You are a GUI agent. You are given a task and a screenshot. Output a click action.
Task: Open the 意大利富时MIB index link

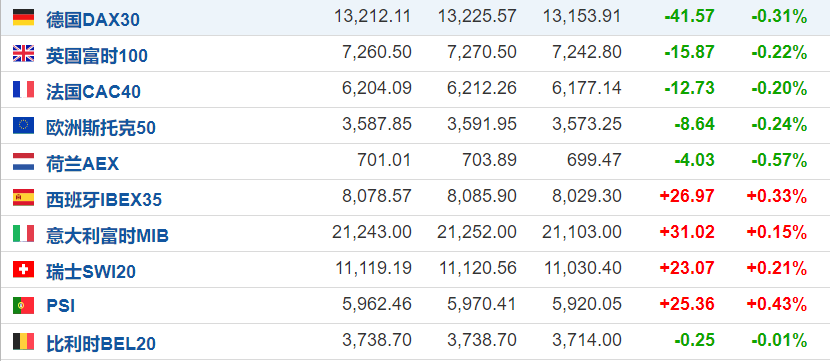click(x=107, y=236)
